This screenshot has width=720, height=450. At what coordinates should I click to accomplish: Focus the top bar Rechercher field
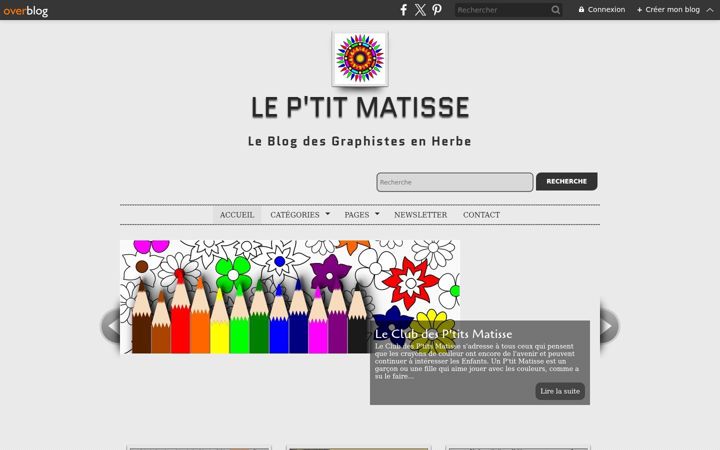503,10
